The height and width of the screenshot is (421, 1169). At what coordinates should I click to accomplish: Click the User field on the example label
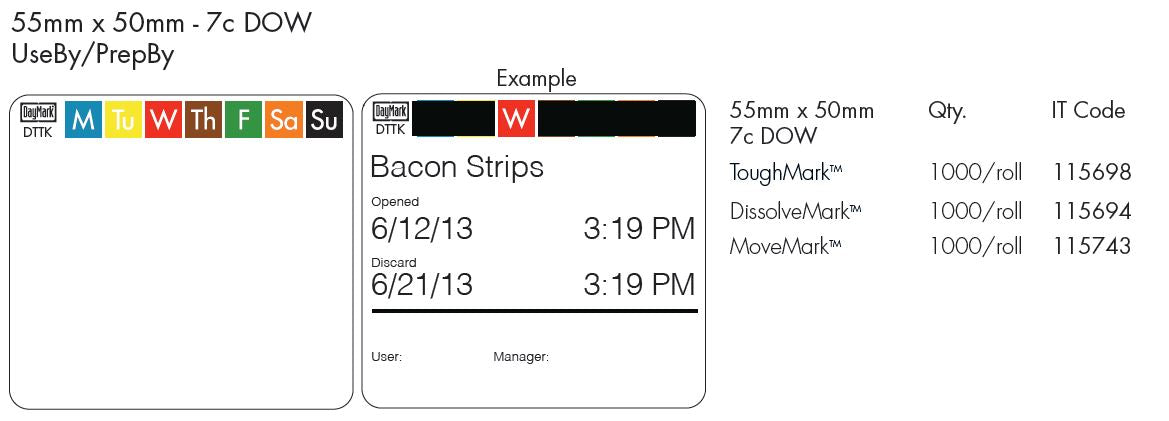386,357
